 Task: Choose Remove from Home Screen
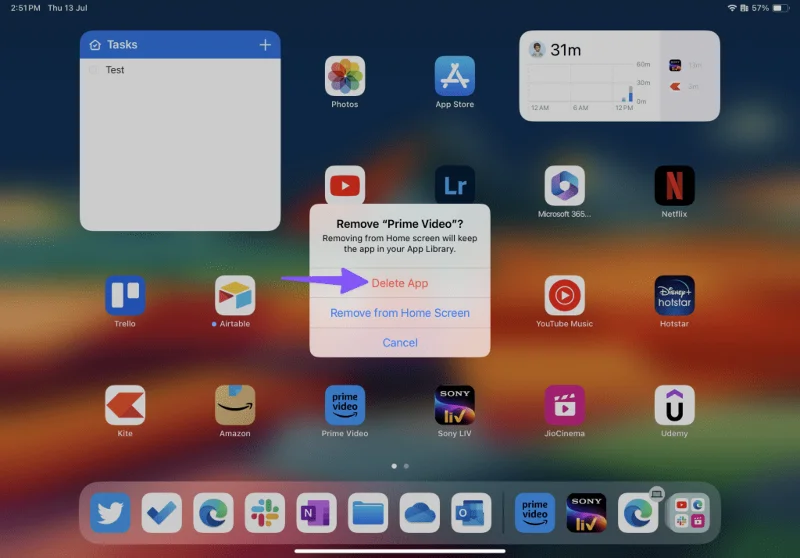pyautogui.click(x=399, y=313)
